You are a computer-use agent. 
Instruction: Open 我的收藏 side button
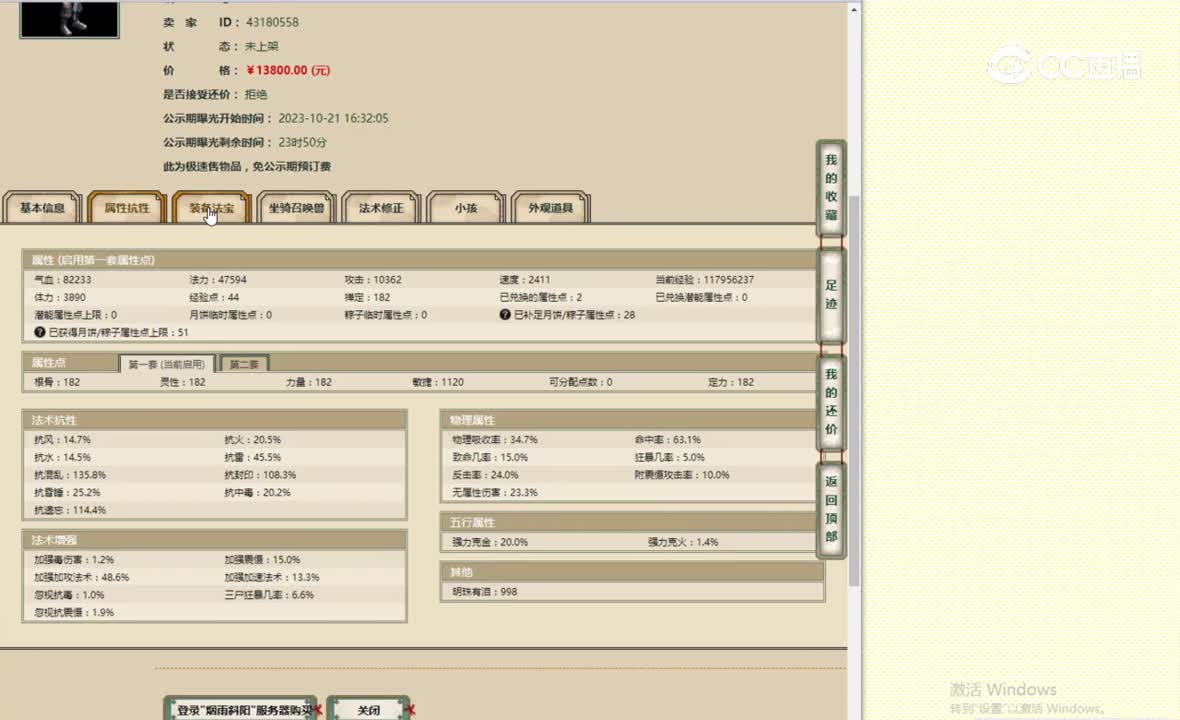coord(831,187)
